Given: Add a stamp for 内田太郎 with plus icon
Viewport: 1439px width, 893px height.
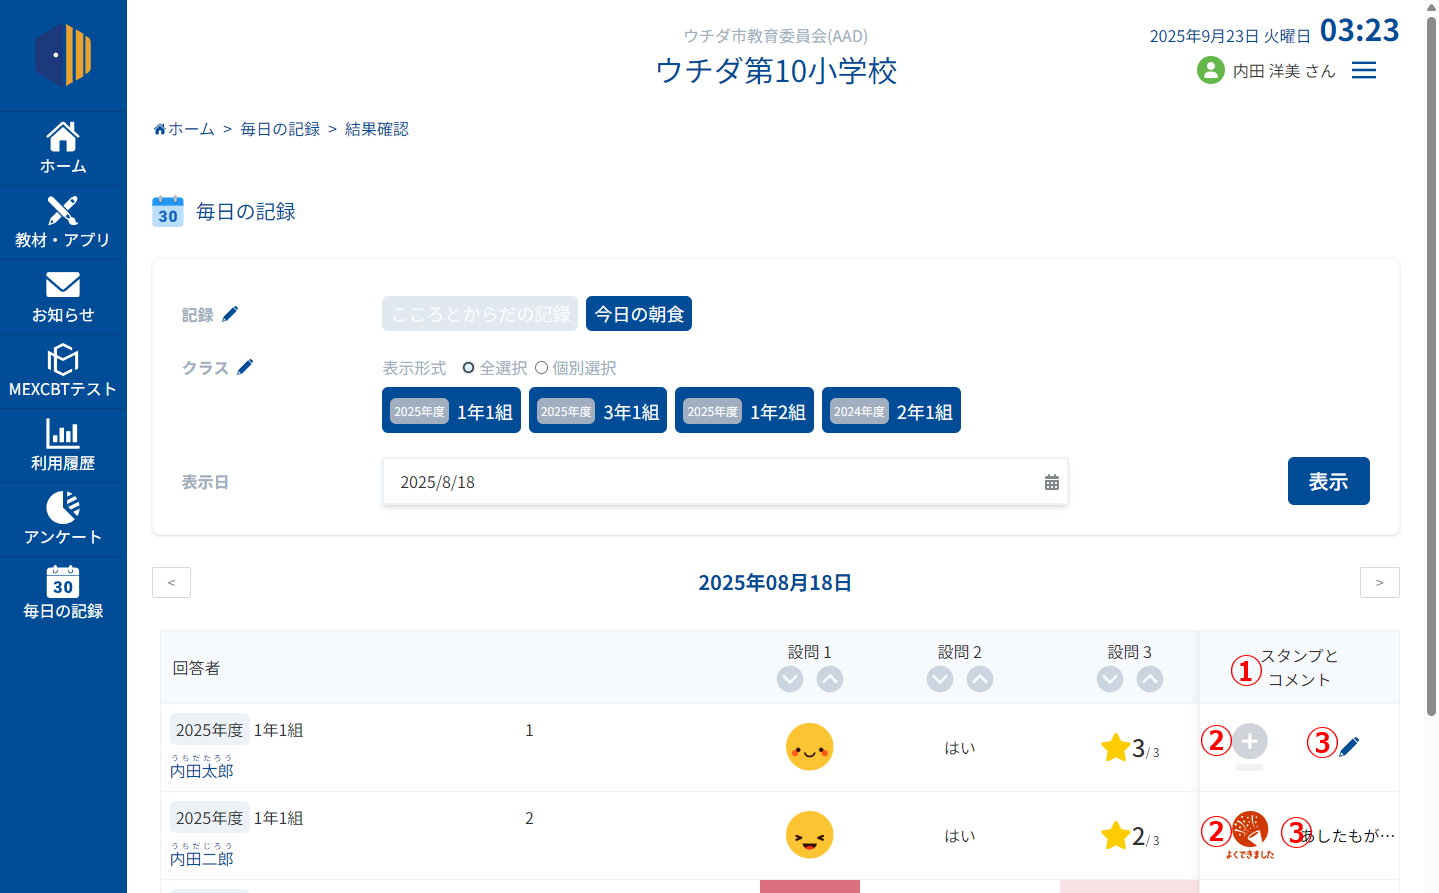Looking at the screenshot, I should pos(1250,741).
